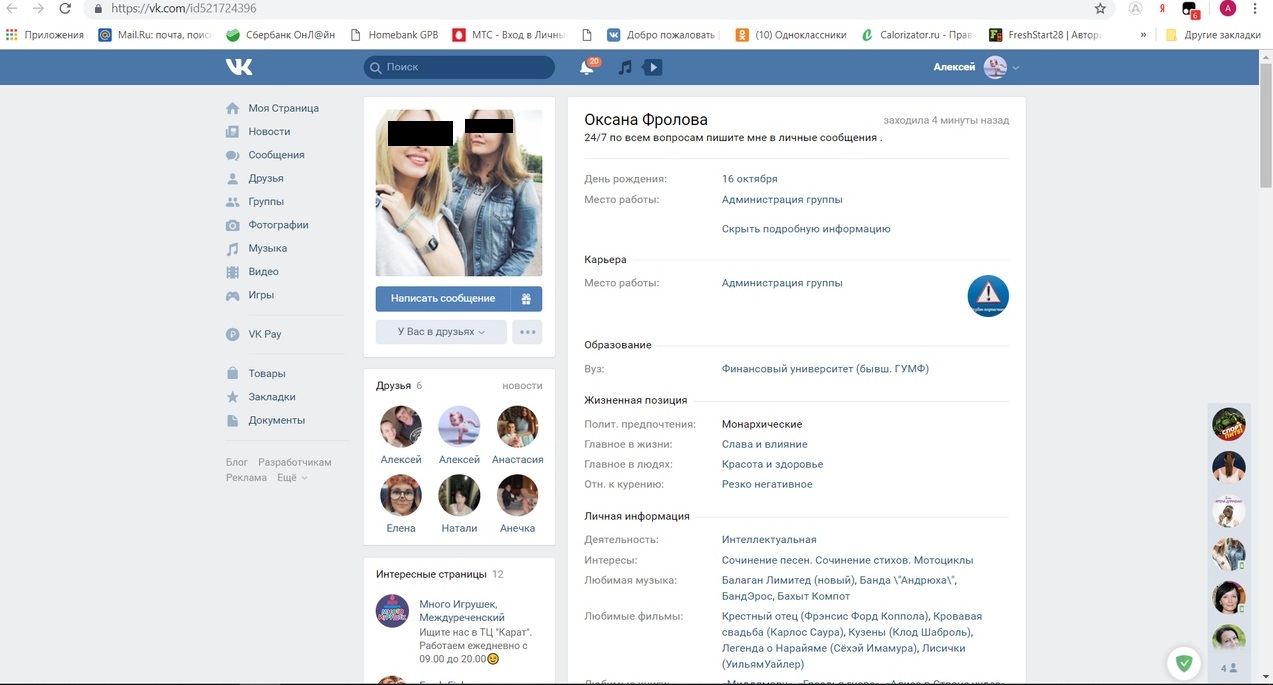Open notifications bell with 20 badge
The image size is (1273, 685).
point(587,67)
